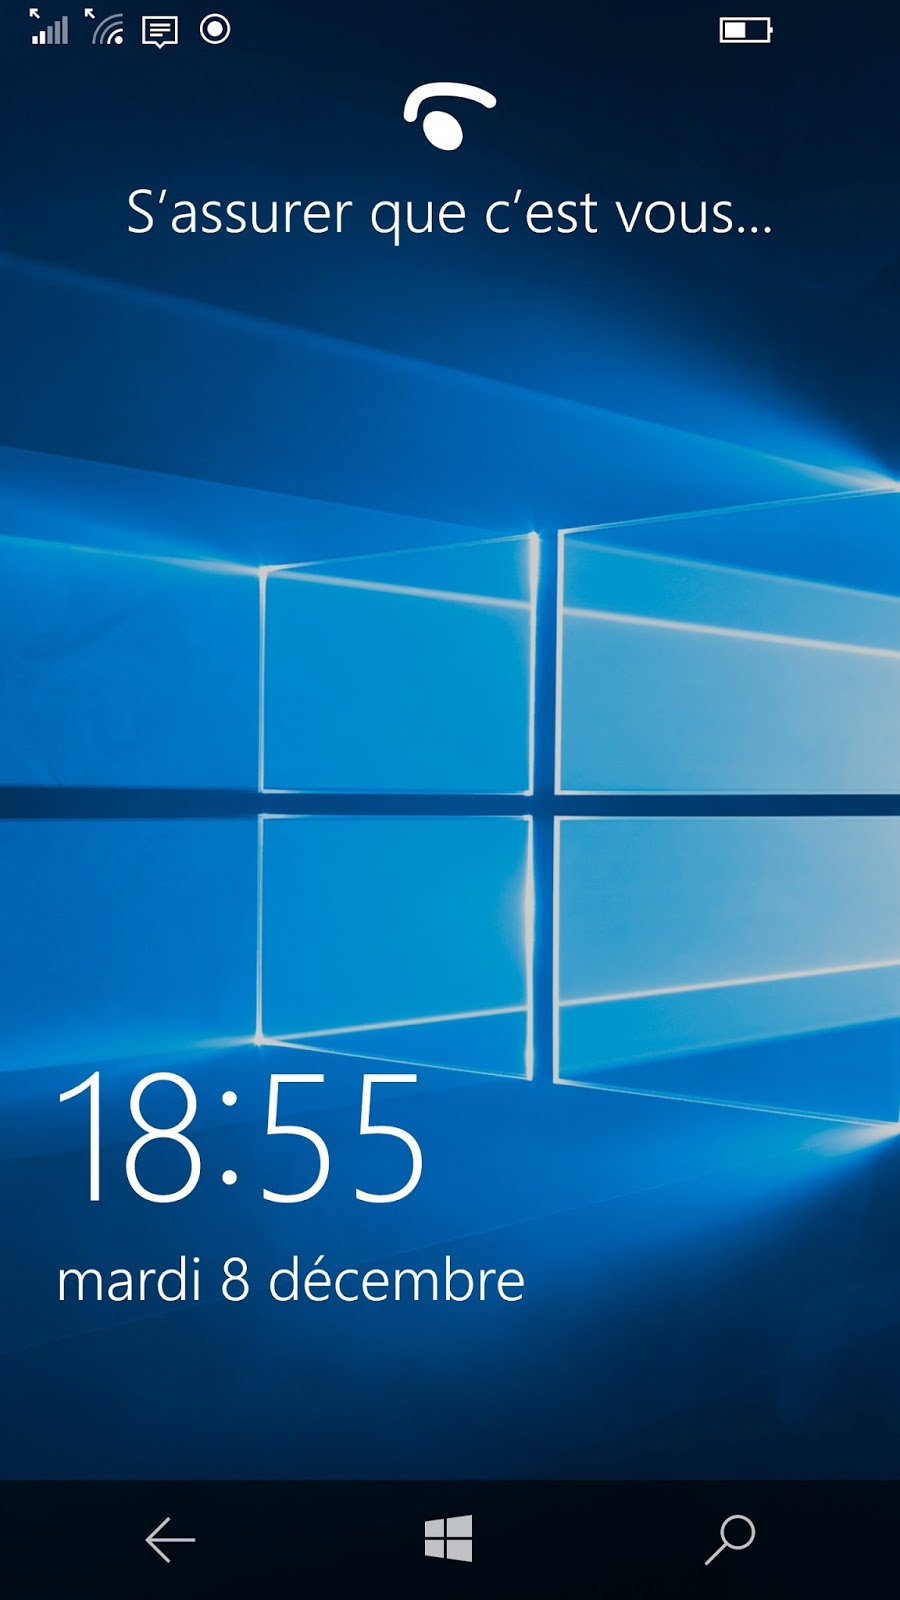Viewport: 900px width, 1600px height.
Task: Tap the Wi-Fi signal status icon
Action: point(105,28)
